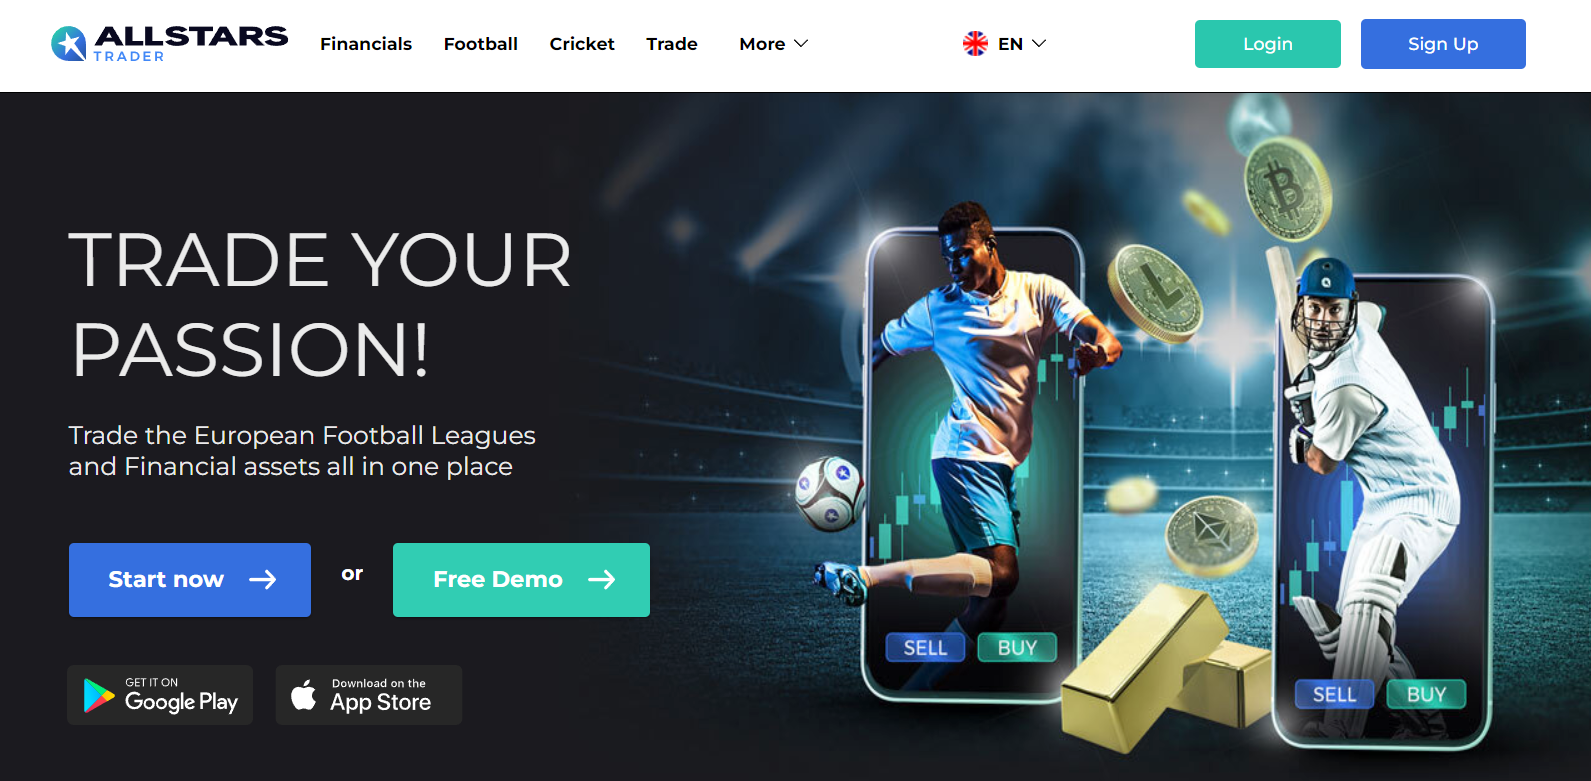Image resolution: width=1591 pixels, height=781 pixels.
Task: Click the Login button
Action: tap(1268, 44)
